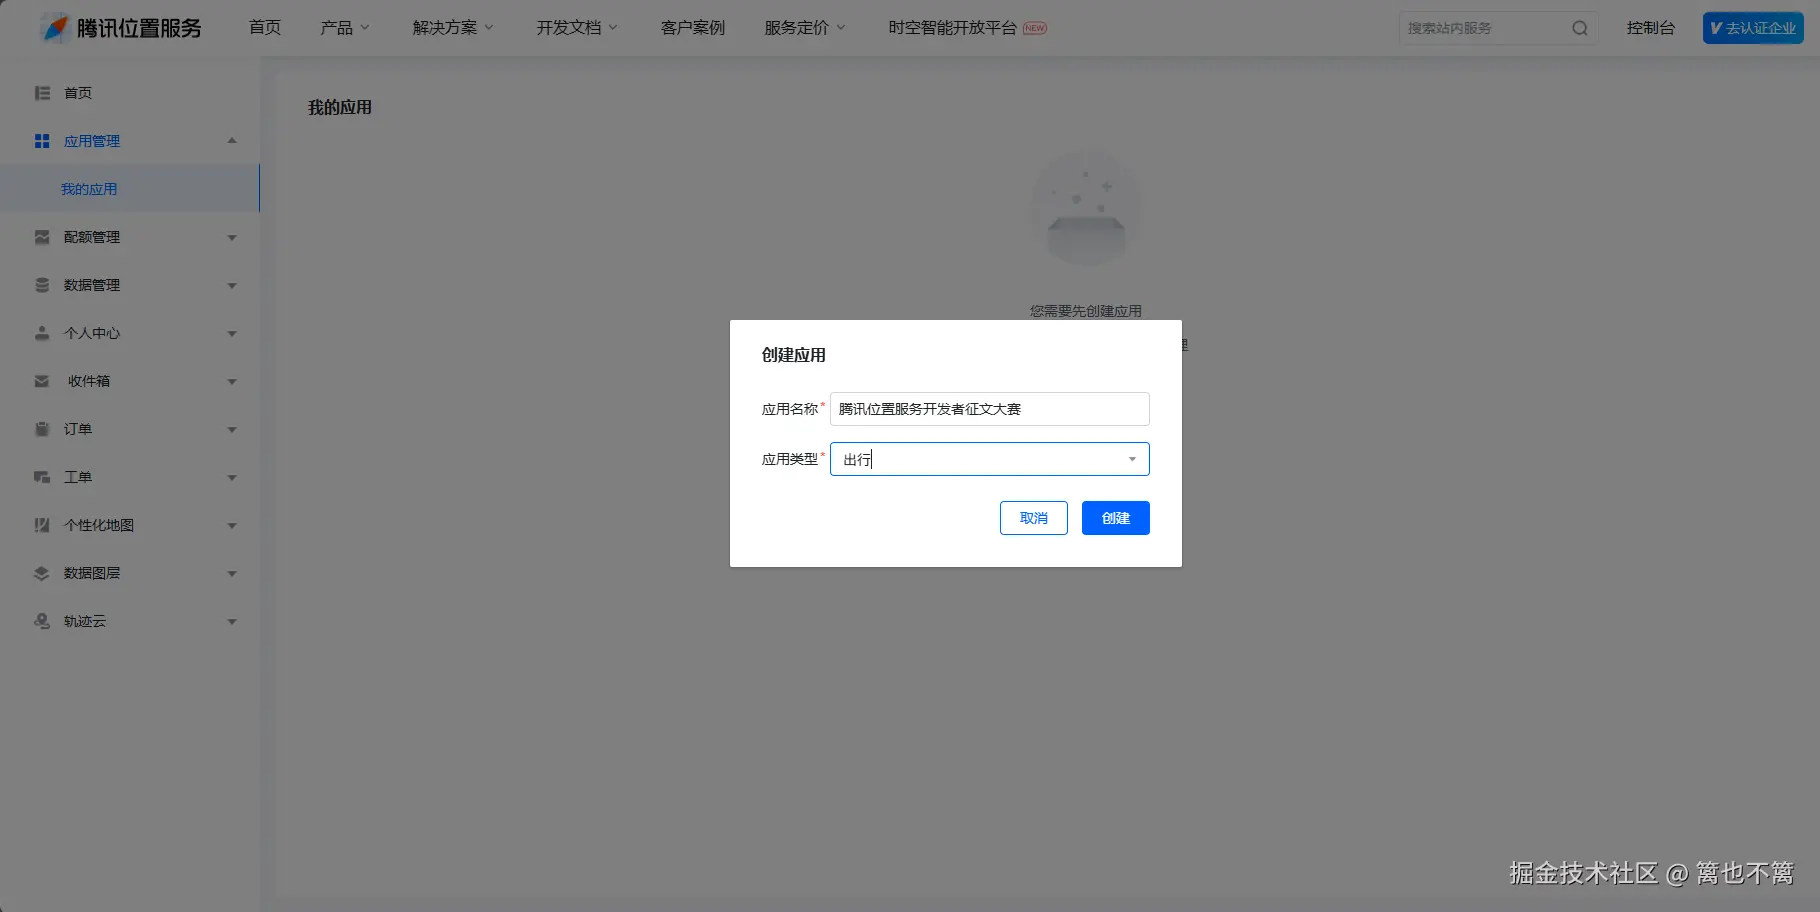Click the 创建 button
The height and width of the screenshot is (912, 1820).
pyautogui.click(x=1116, y=518)
